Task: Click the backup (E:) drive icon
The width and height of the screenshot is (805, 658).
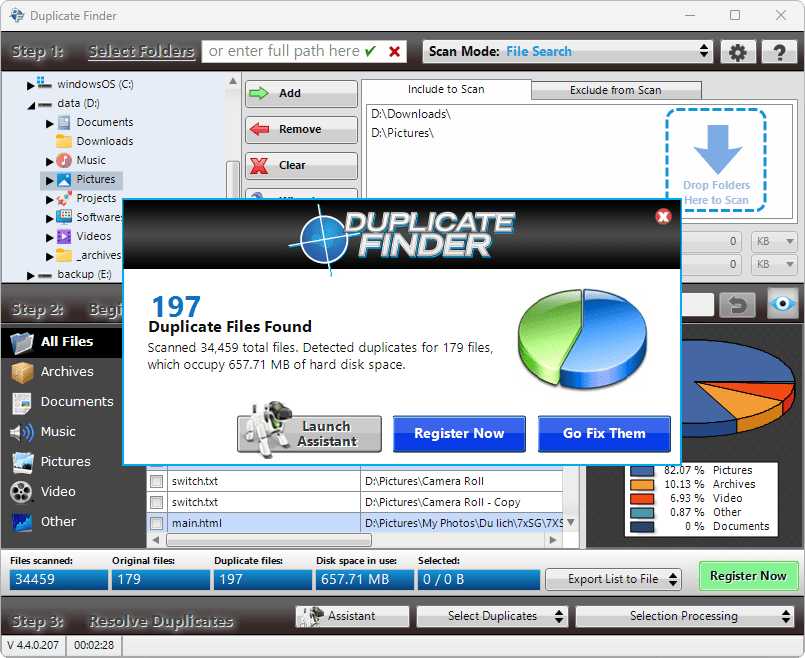Action: [x=45, y=275]
